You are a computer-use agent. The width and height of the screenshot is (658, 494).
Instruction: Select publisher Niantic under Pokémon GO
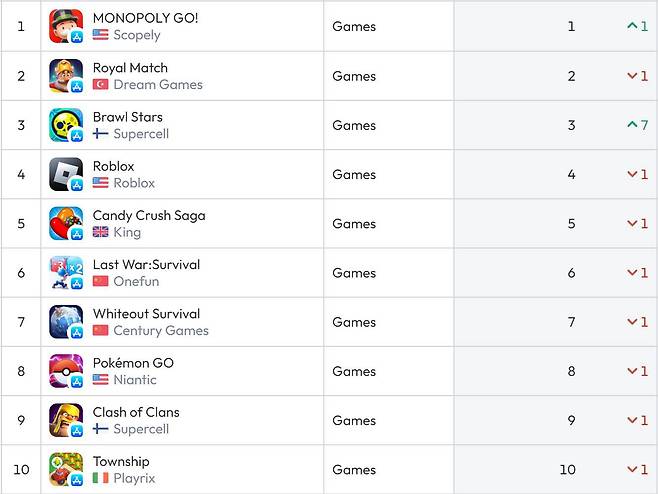point(135,380)
